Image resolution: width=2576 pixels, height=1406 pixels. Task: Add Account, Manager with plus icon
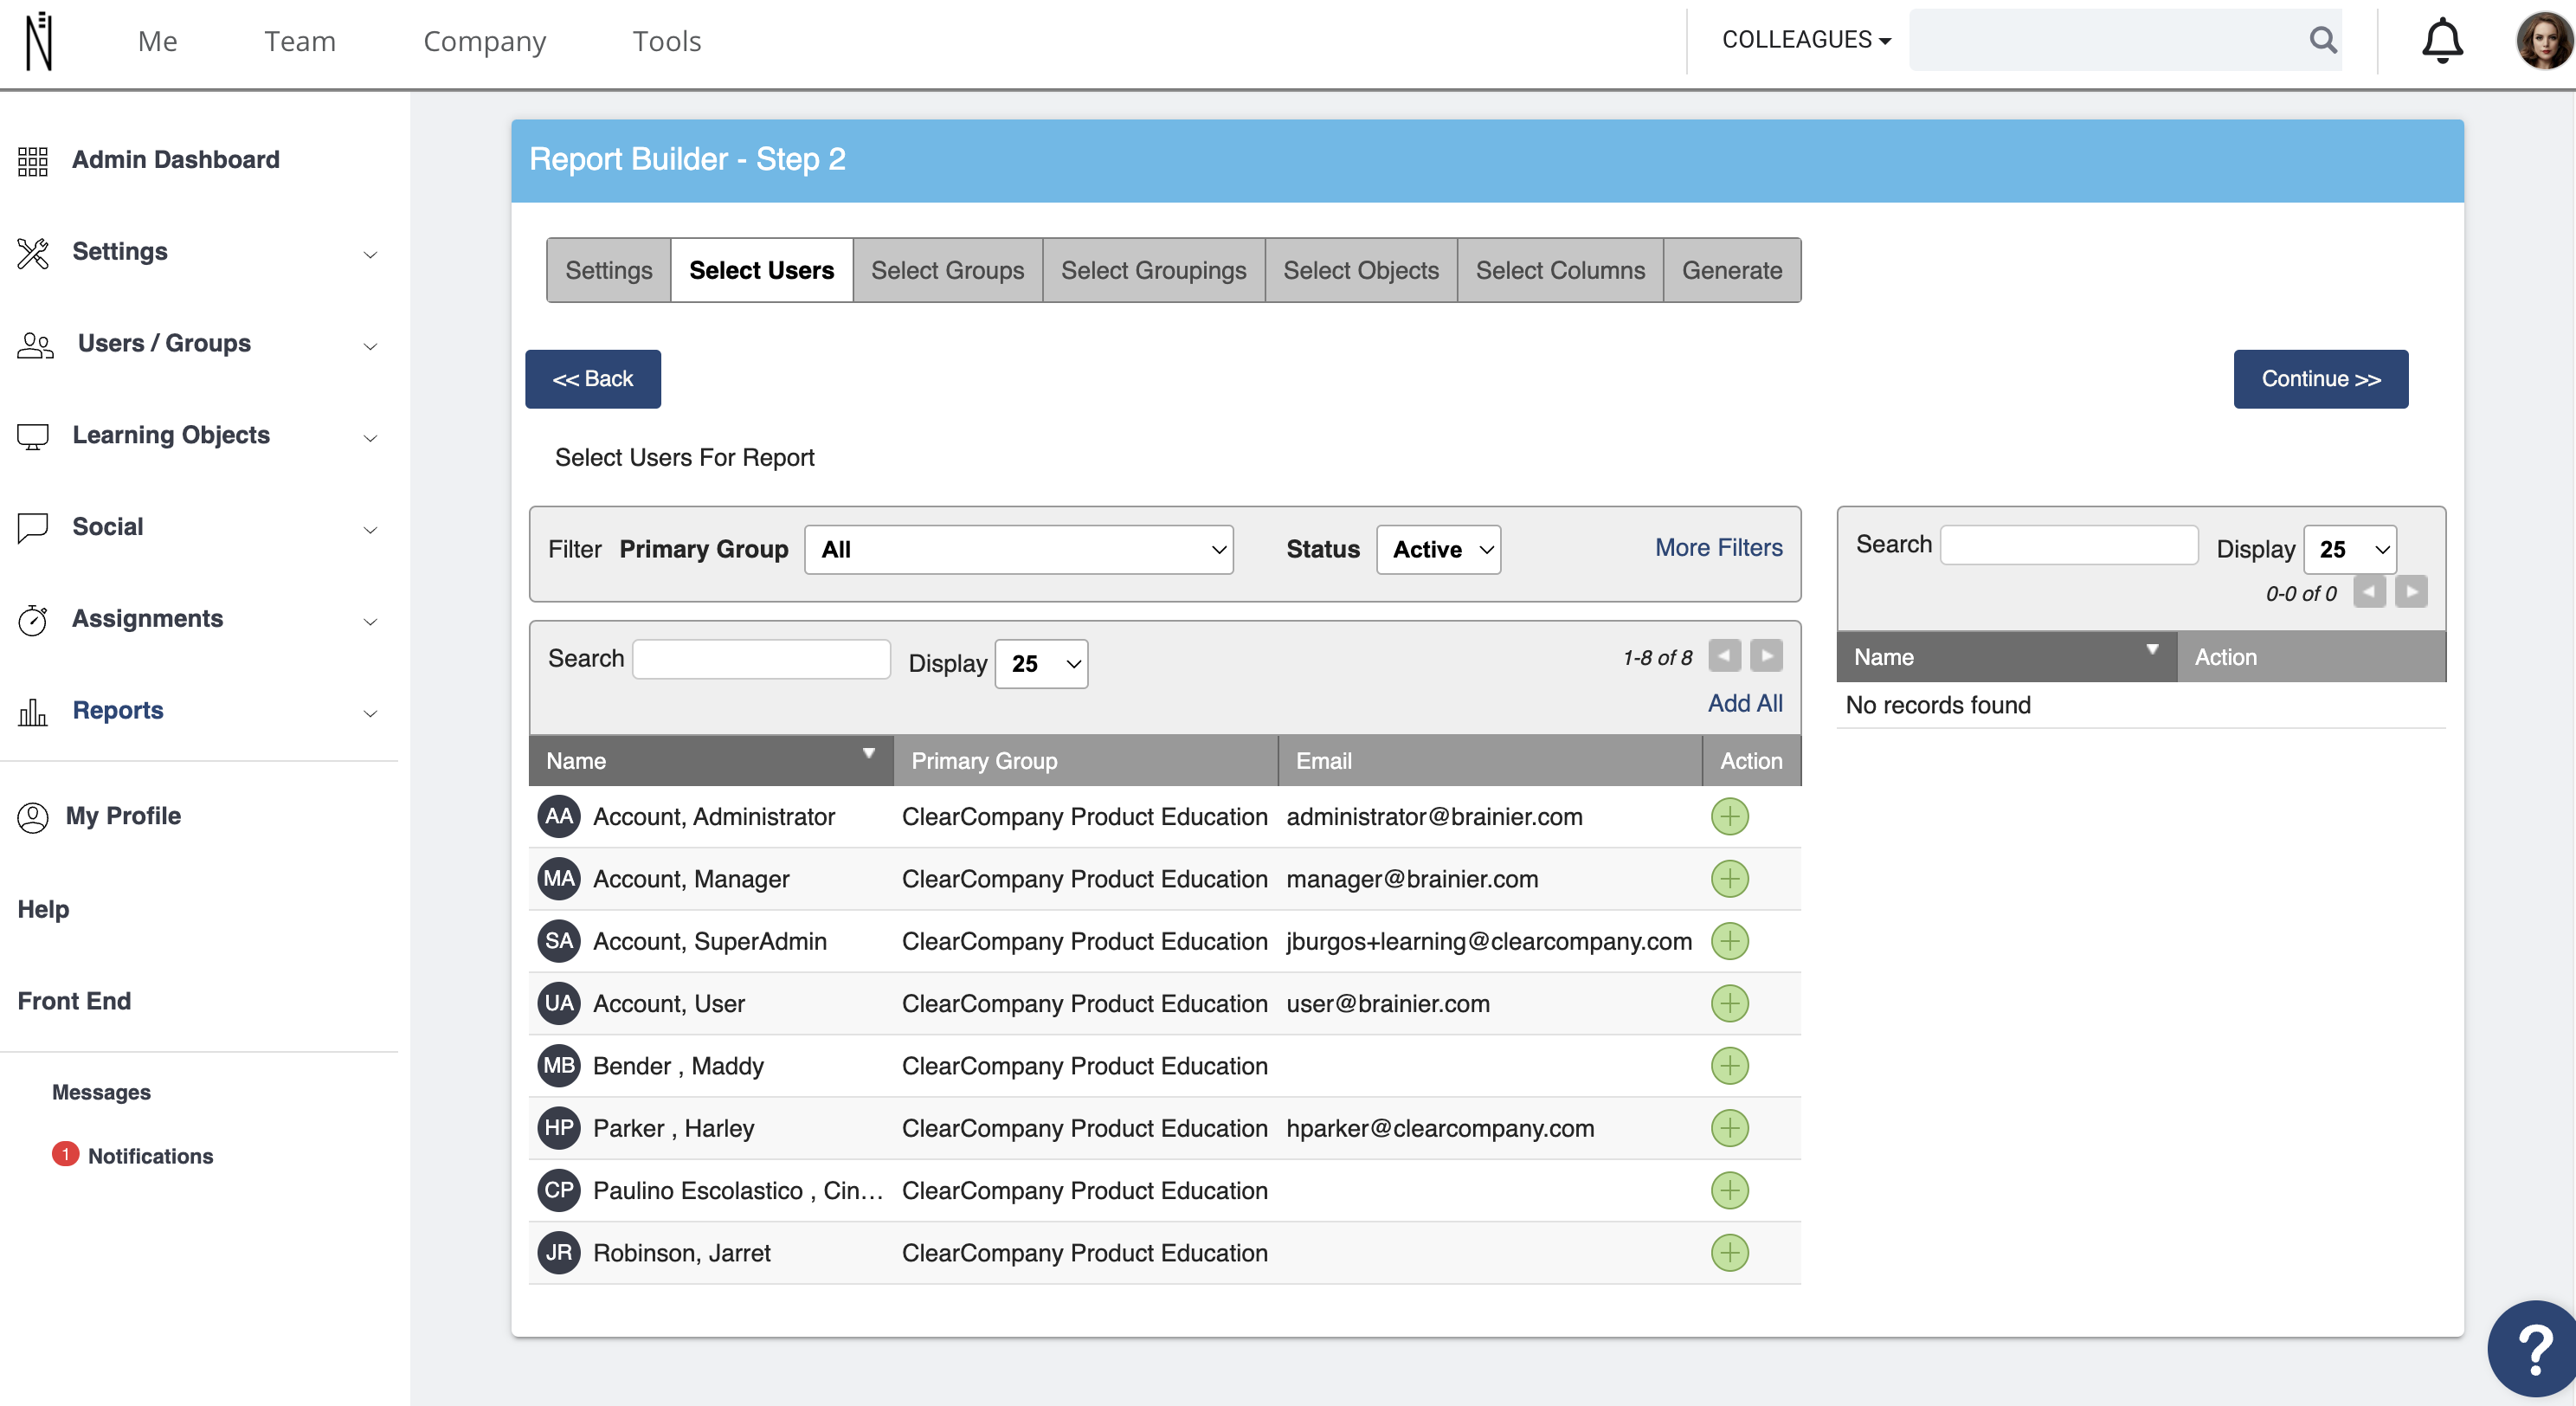click(1729, 879)
